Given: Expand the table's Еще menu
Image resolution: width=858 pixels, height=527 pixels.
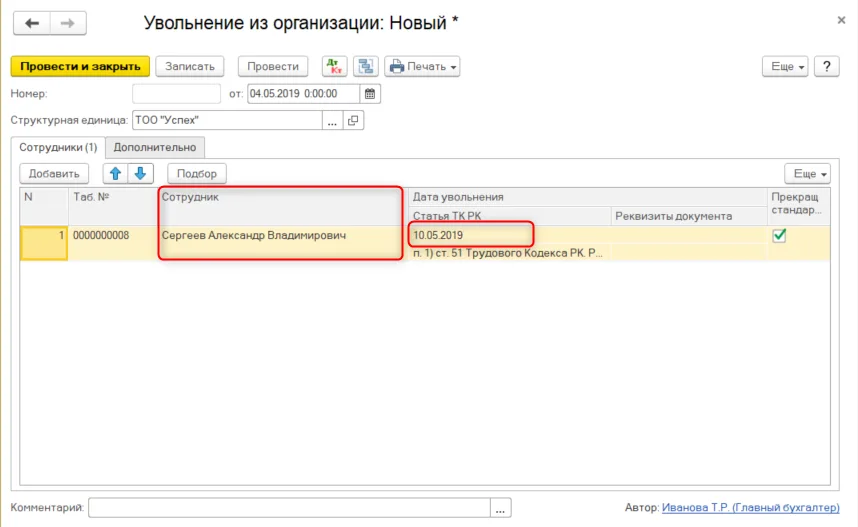Looking at the screenshot, I should coord(808,173).
